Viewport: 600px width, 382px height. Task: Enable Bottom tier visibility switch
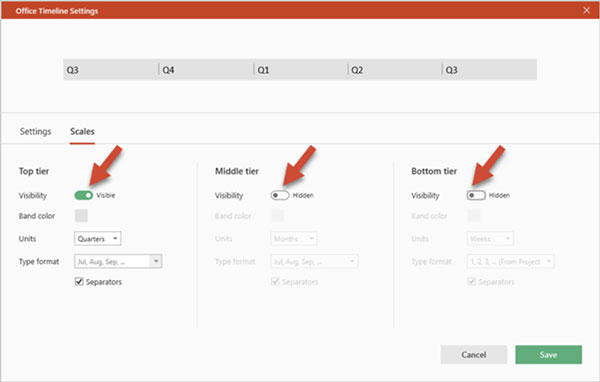(476, 195)
